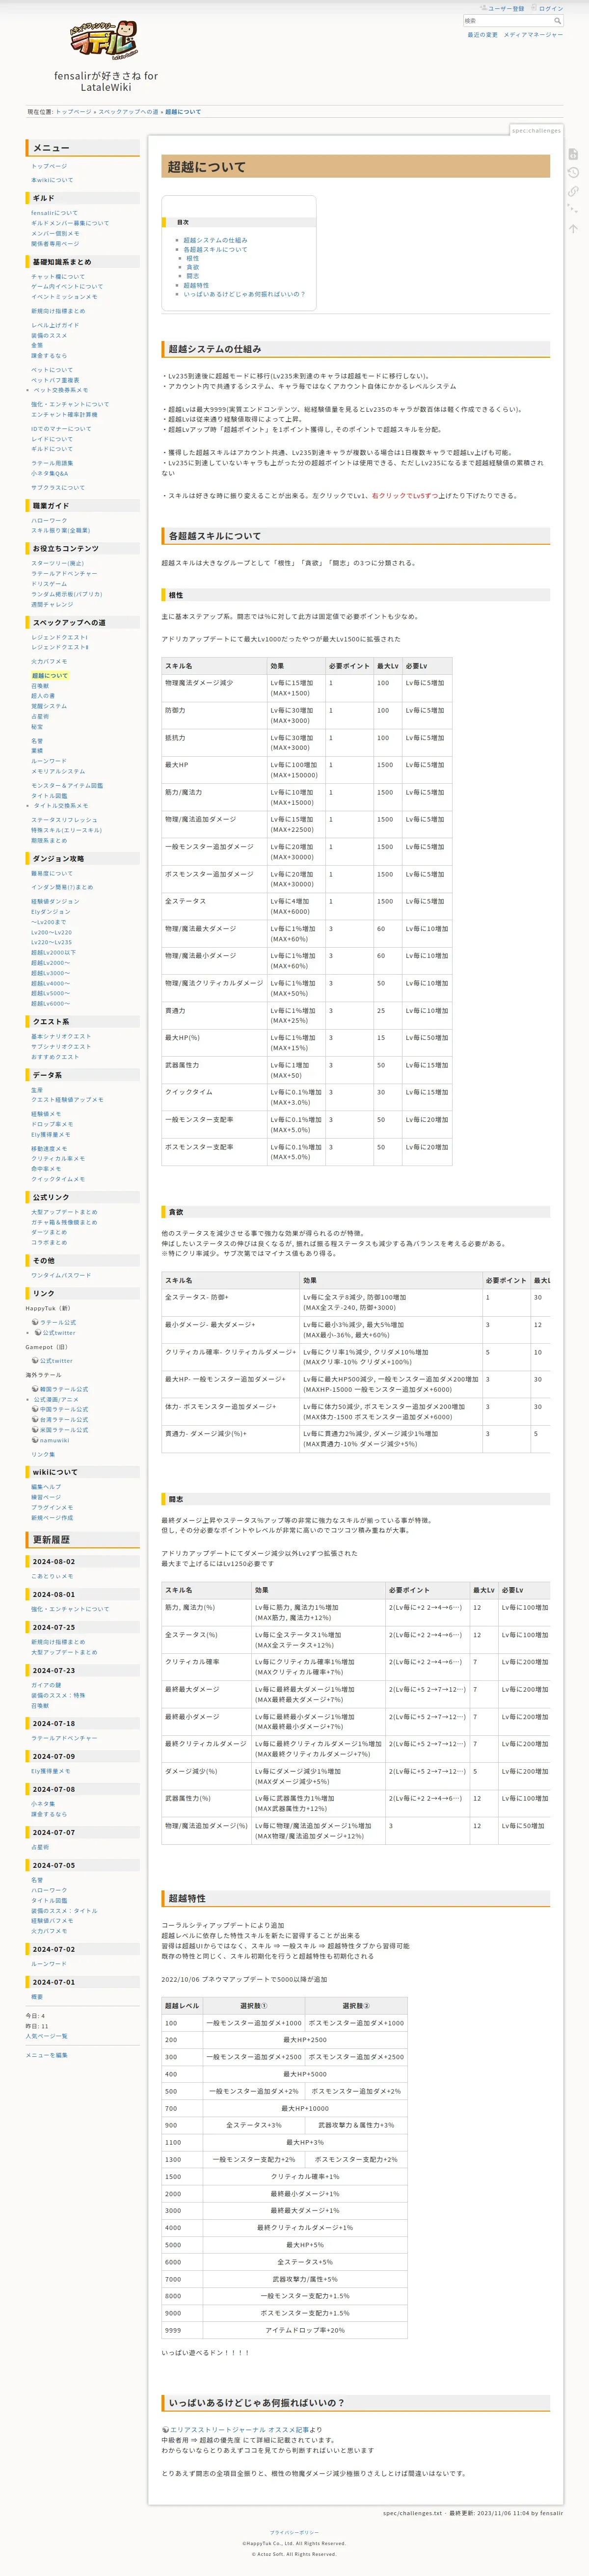Click globe icon beside 中国ラテール公式
The image size is (589, 2576).
click(x=35, y=1409)
